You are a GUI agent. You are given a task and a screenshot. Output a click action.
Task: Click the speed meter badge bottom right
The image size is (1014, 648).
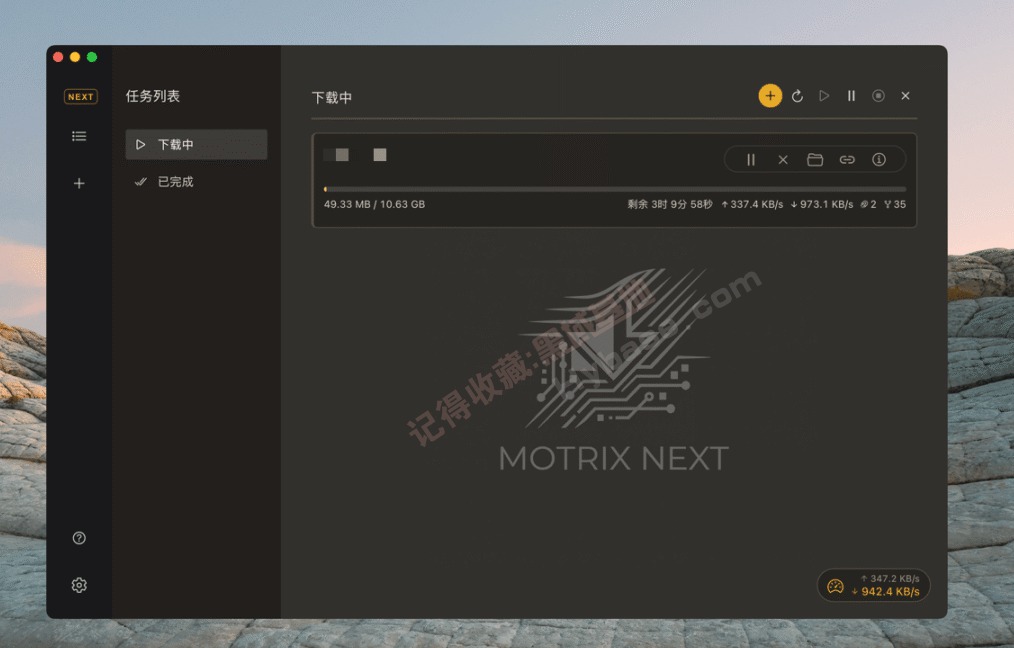pos(874,585)
